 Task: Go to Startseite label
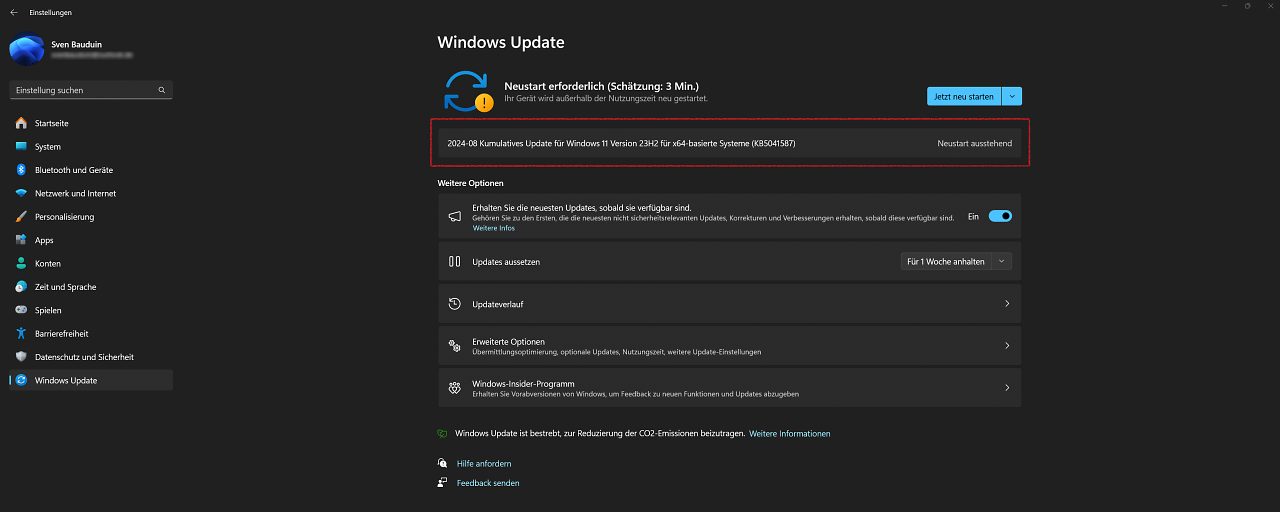click(x=52, y=123)
